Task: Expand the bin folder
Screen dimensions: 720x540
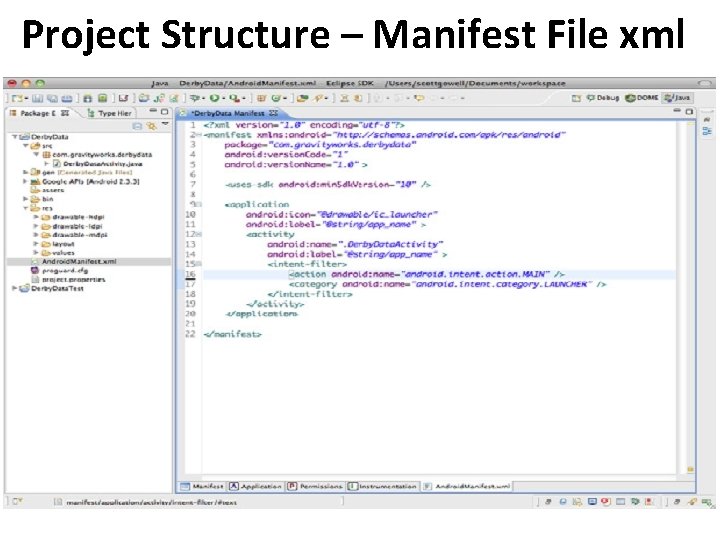Action: [x=26, y=199]
